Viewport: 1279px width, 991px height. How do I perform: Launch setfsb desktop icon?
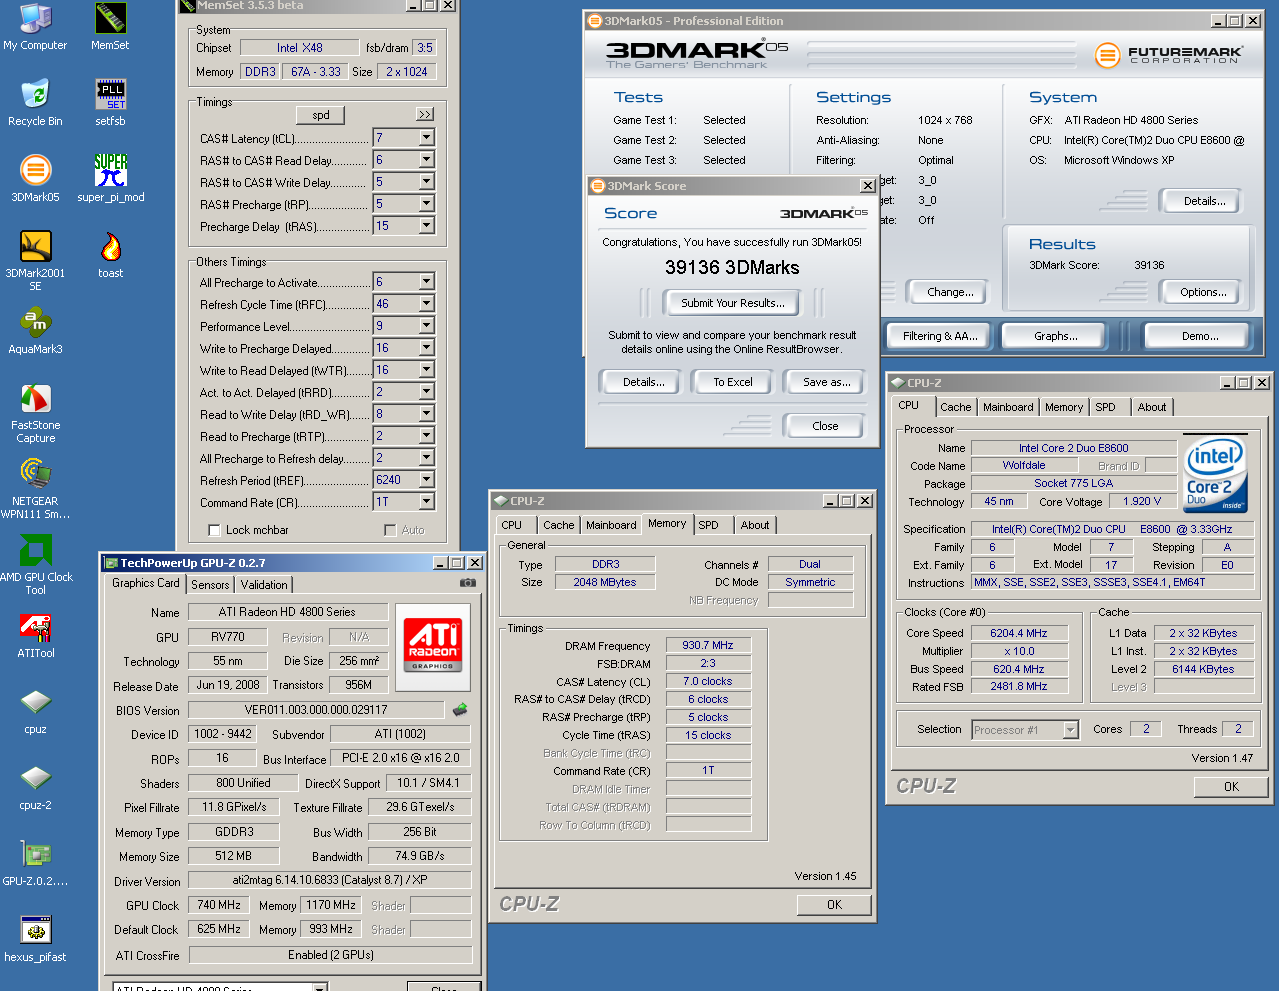(x=110, y=102)
